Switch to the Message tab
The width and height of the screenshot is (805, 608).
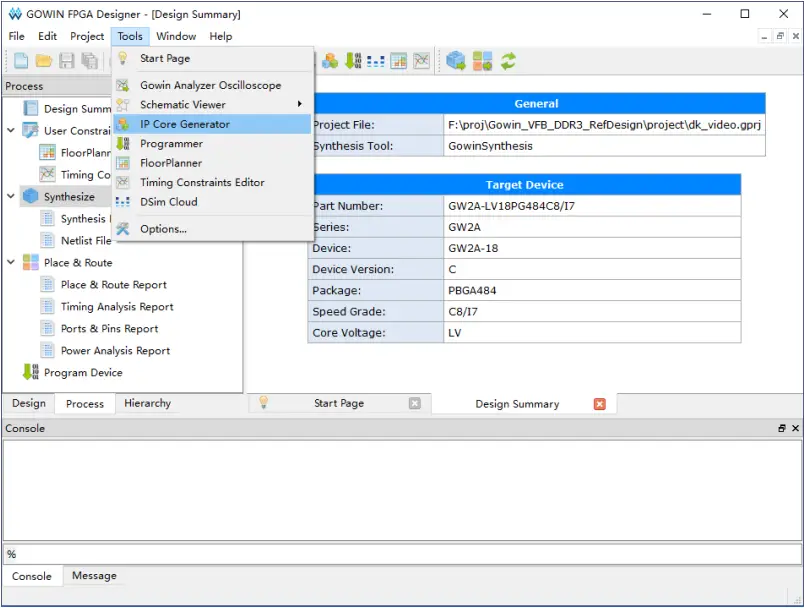94,576
